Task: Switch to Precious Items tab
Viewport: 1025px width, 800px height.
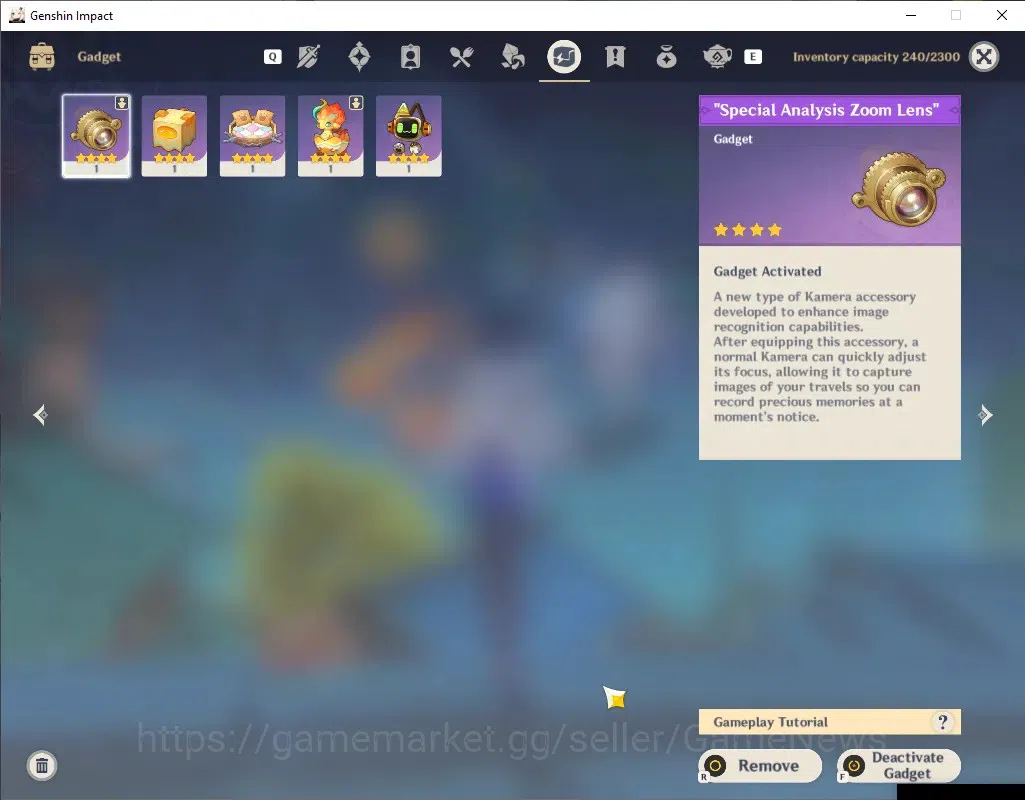Action: 666,57
